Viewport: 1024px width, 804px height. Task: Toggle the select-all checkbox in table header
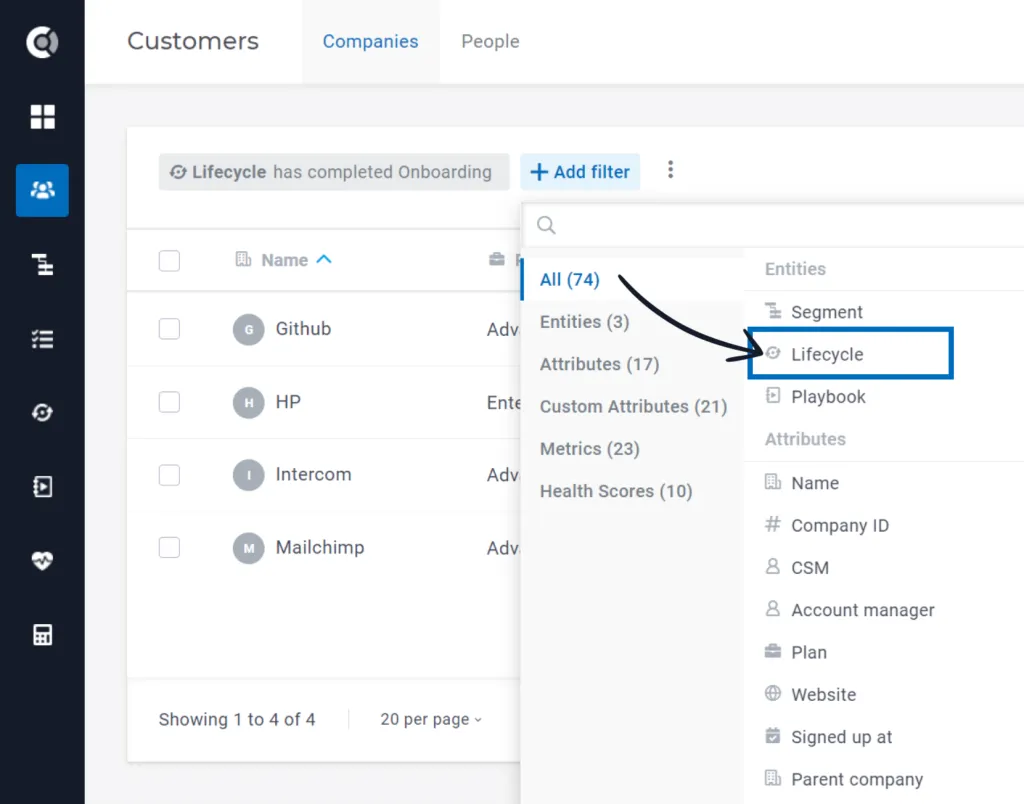click(169, 261)
